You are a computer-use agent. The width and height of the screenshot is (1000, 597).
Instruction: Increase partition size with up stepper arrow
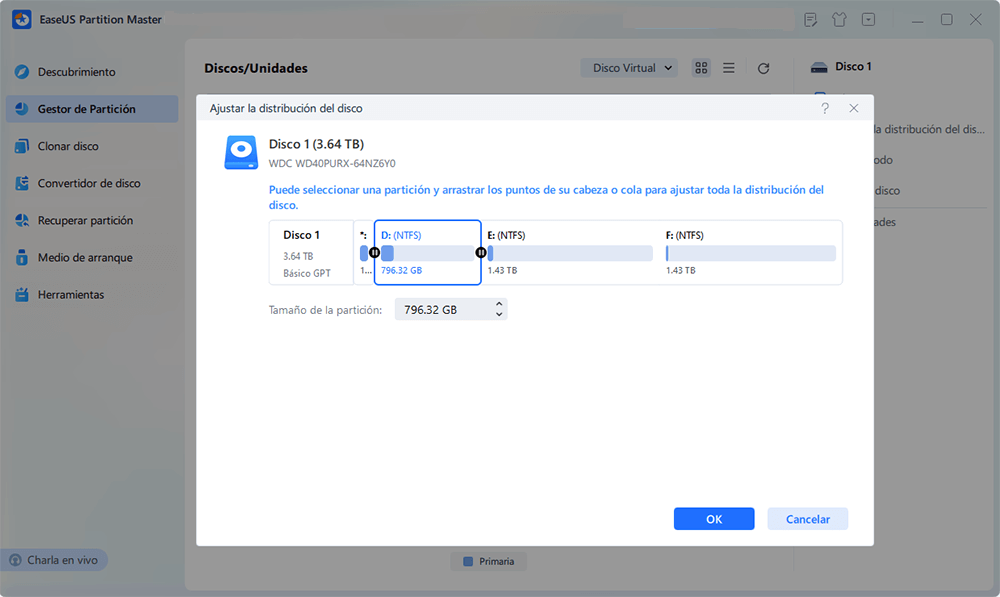501,304
